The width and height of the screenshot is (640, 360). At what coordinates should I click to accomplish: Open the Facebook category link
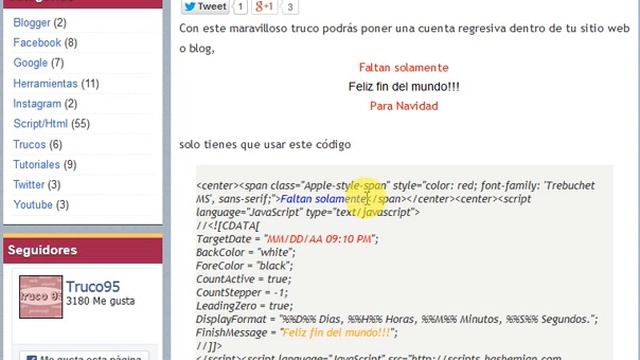pyautogui.click(x=37, y=42)
